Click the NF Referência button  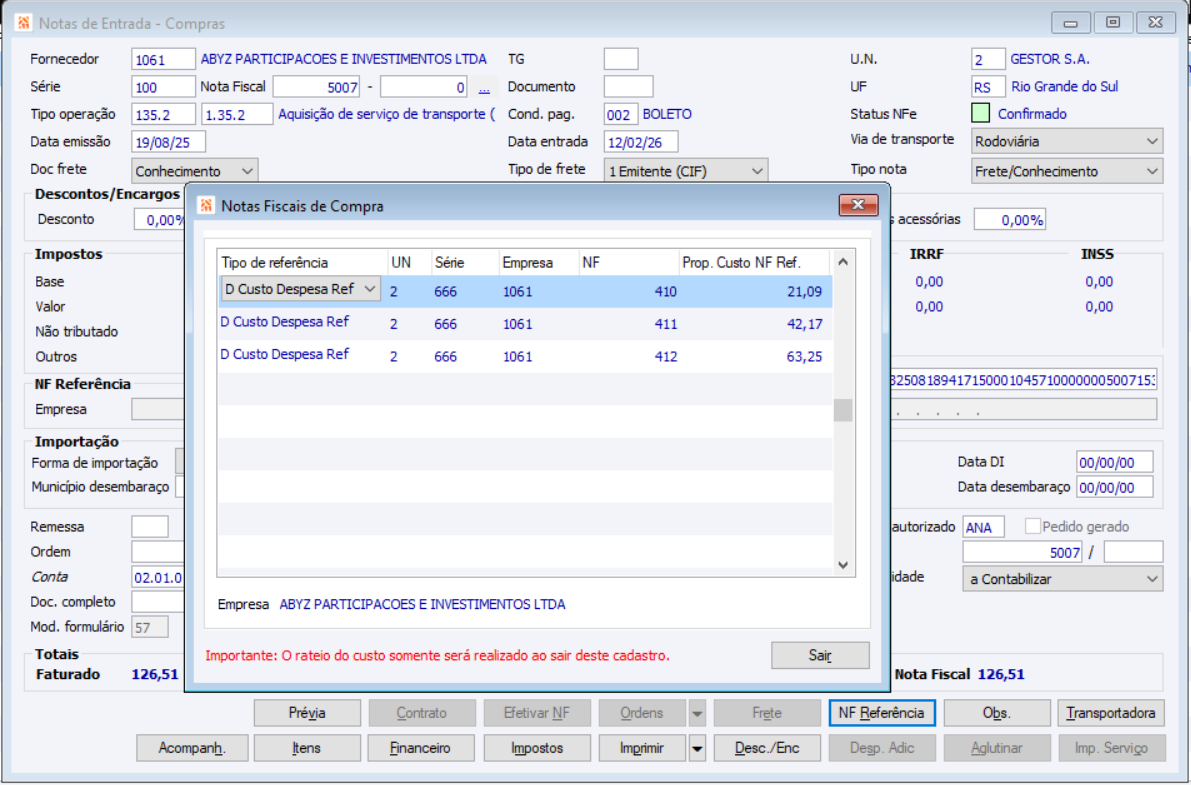click(881, 714)
